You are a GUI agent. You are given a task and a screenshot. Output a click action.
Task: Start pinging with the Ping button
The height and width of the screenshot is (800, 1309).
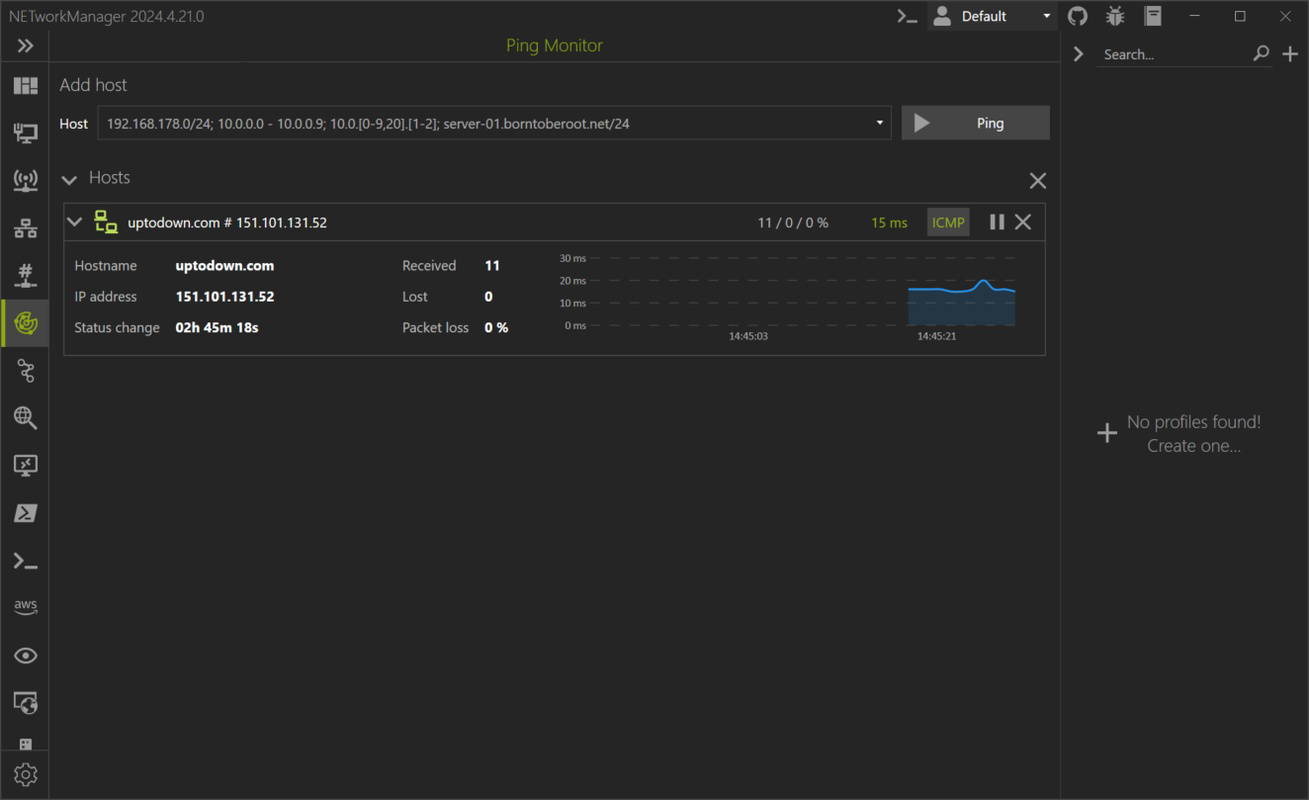975,123
